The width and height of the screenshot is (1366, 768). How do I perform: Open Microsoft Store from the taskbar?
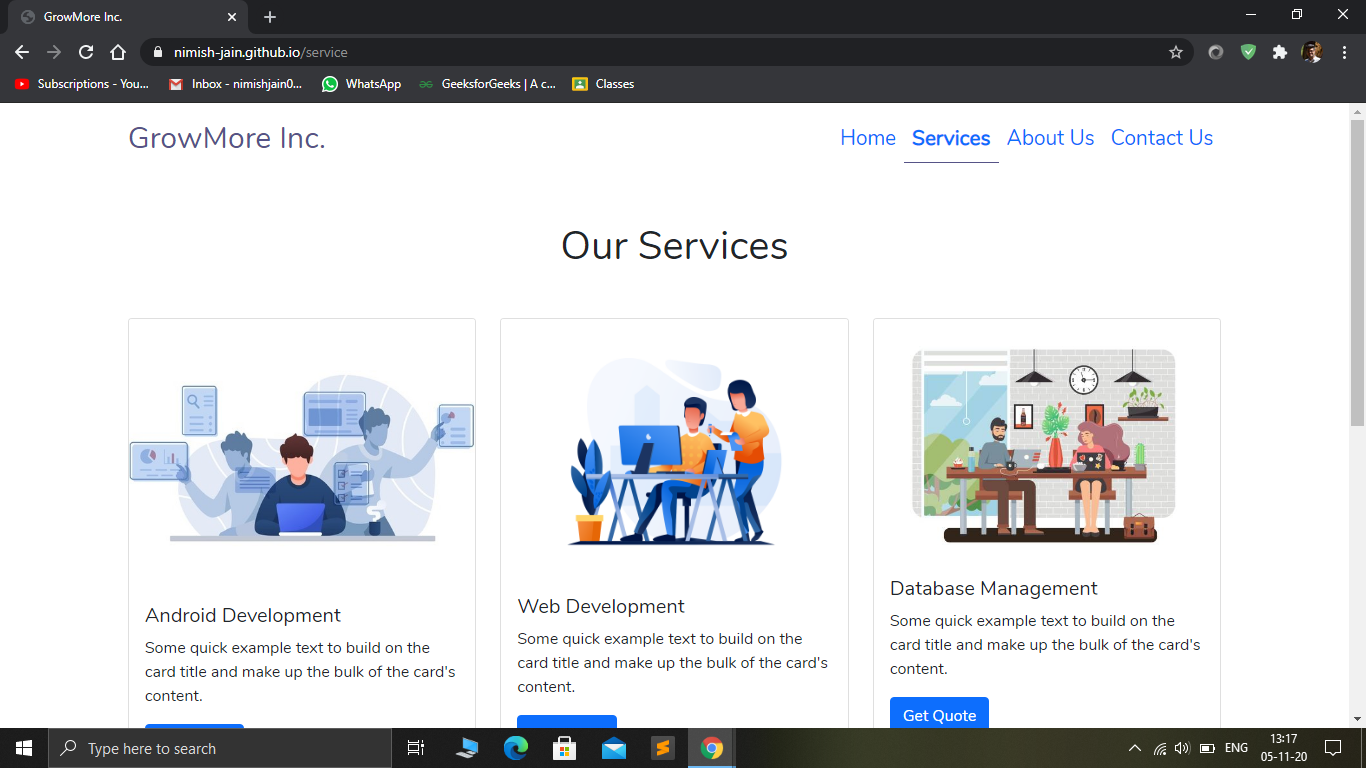pyautogui.click(x=565, y=748)
